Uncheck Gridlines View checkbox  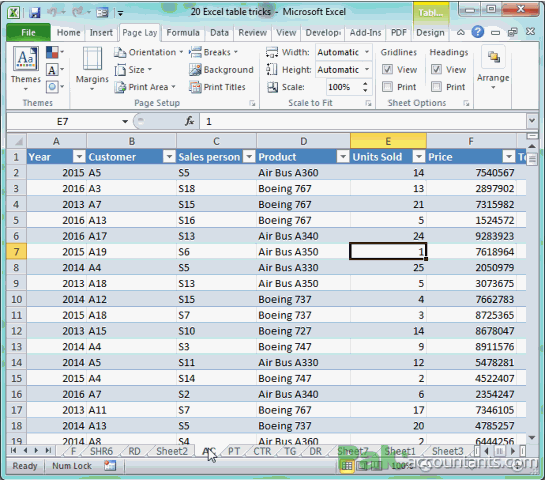tap(387, 70)
